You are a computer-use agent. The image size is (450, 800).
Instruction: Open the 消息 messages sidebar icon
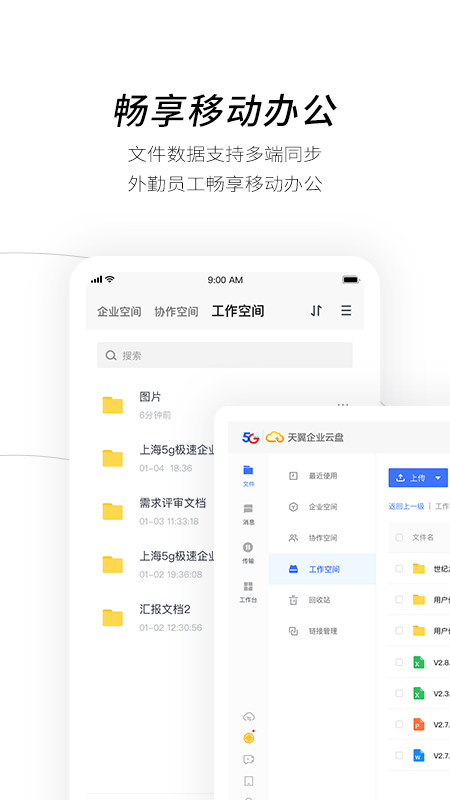pyautogui.click(x=248, y=514)
